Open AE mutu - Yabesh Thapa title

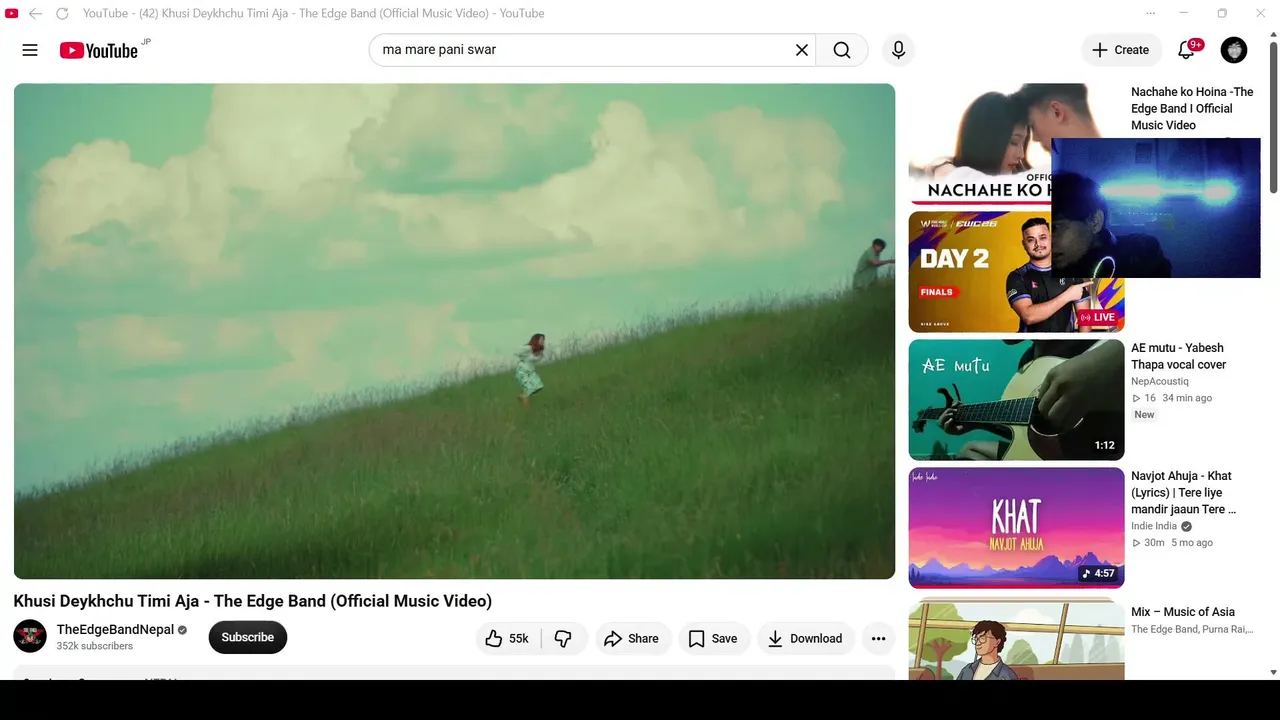pyautogui.click(x=1178, y=356)
